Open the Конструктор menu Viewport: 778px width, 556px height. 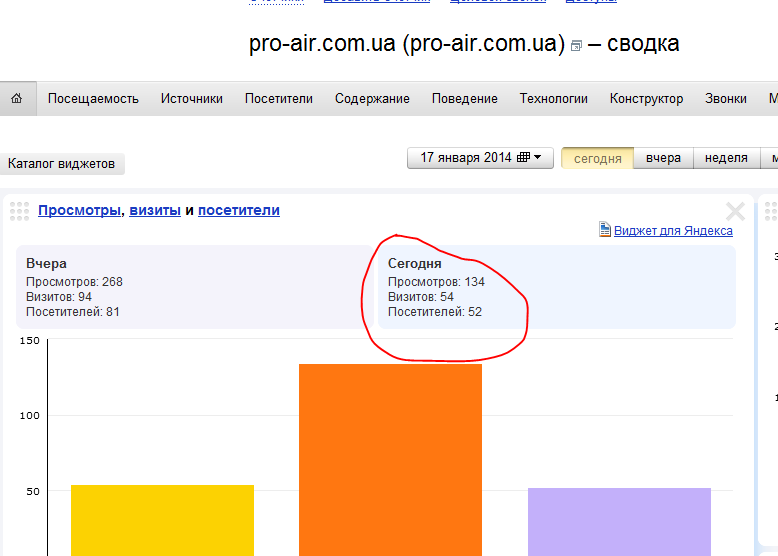[x=647, y=99]
